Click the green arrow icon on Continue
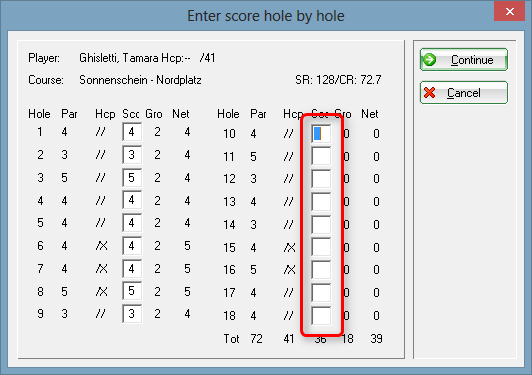Screen dimensions: 532x375 click(430, 60)
